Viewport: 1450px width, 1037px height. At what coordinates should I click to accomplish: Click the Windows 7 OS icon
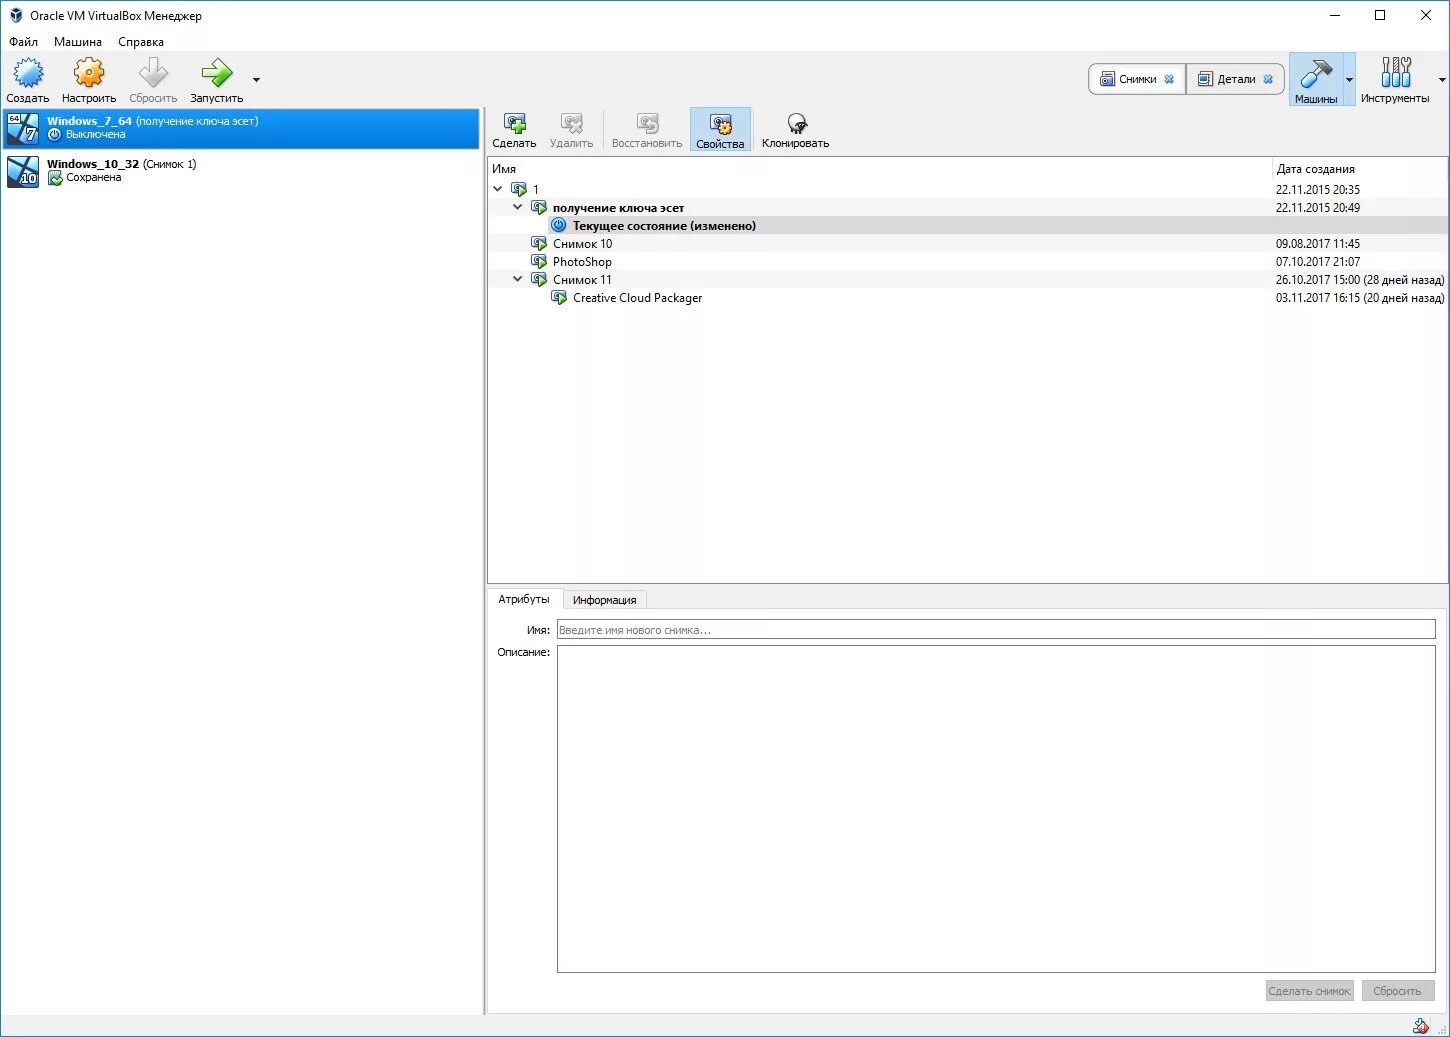[23, 128]
